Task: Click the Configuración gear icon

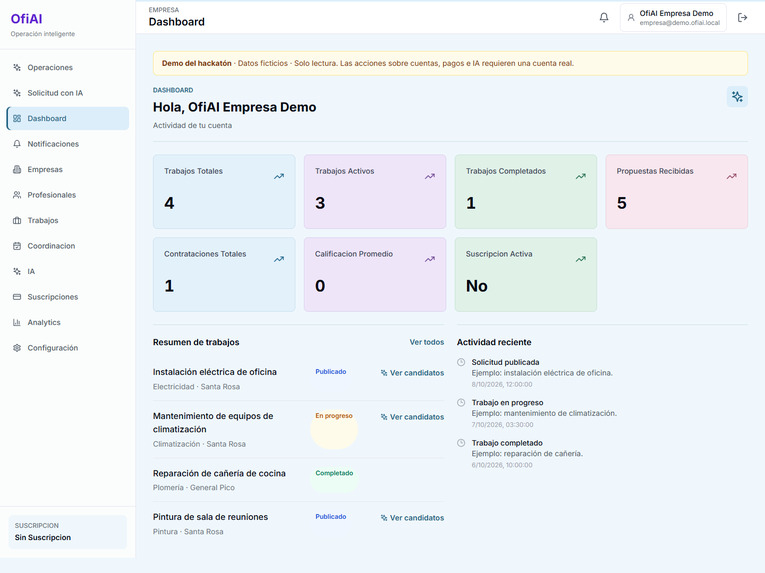Action: pyautogui.click(x=17, y=348)
